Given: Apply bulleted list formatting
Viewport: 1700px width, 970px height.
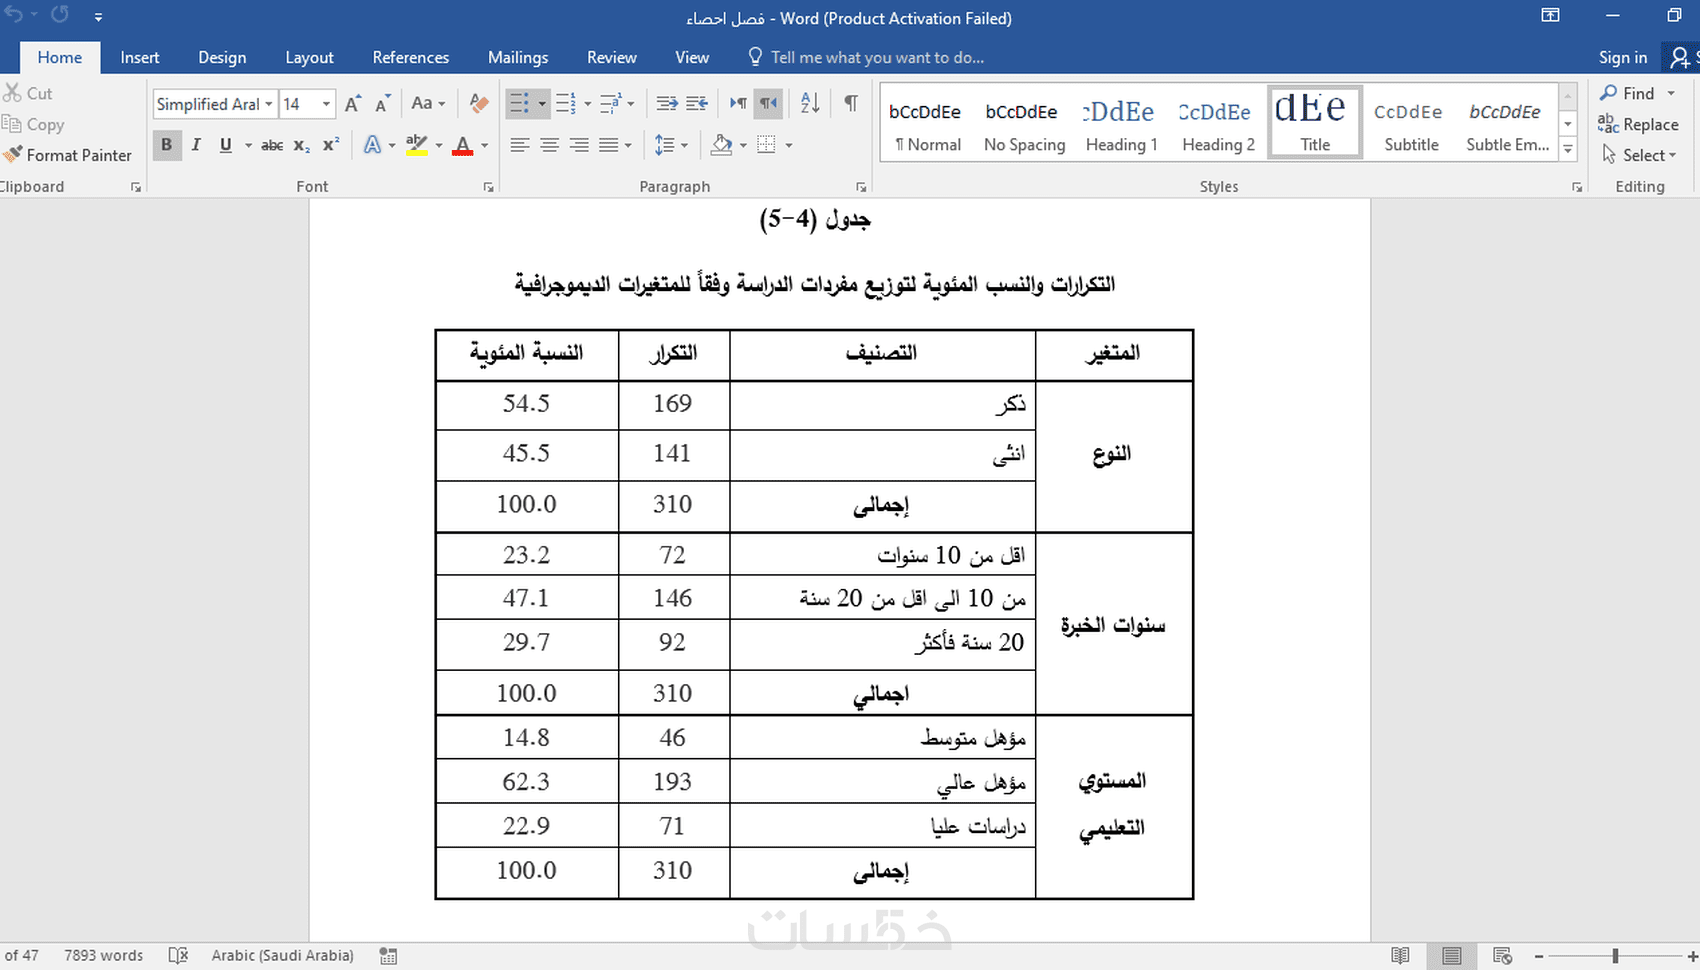Looking at the screenshot, I should tap(519, 103).
